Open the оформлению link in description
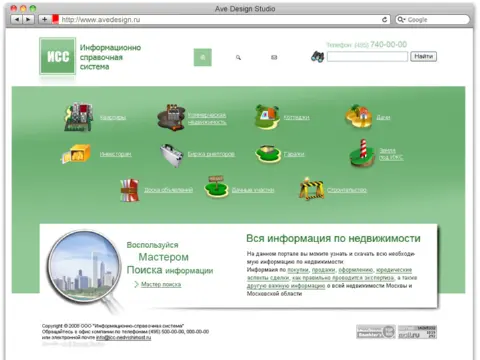The height and width of the screenshot is (360, 480). pos(355,270)
